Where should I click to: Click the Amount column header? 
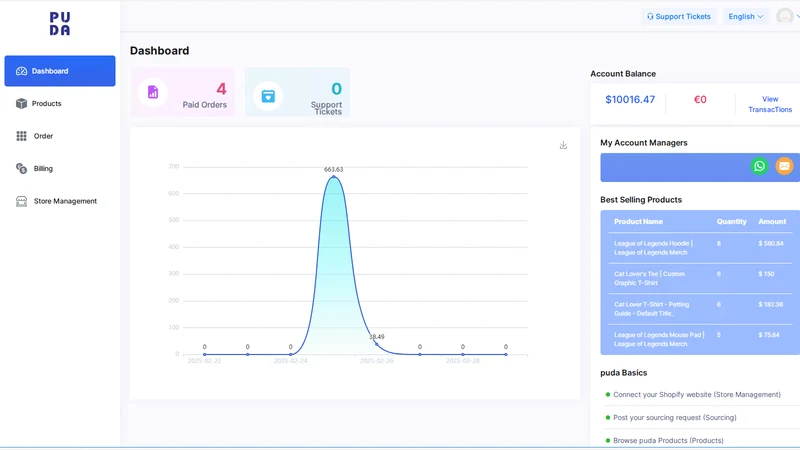point(772,221)
